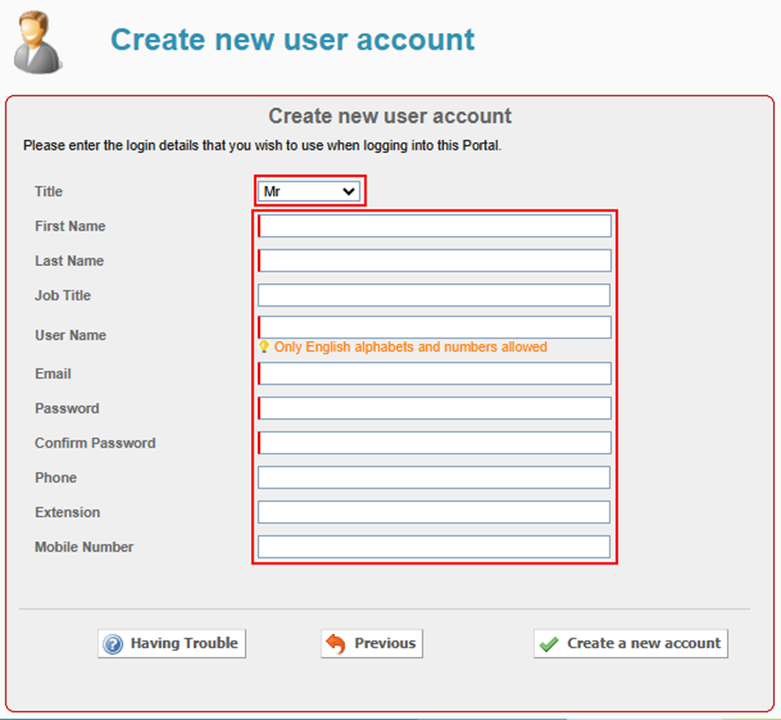Select the Job Title input box
The width and height of the screenshot is (781, 720).
pos(434,295)
